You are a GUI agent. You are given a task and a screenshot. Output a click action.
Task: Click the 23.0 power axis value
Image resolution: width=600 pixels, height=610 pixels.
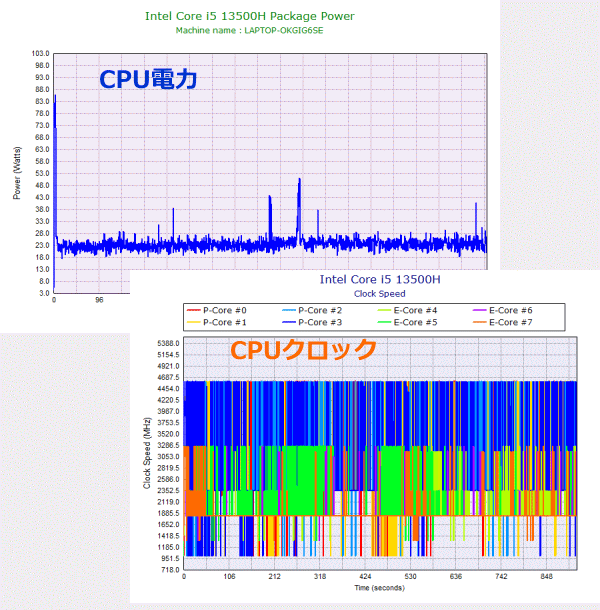pos(42,245)
